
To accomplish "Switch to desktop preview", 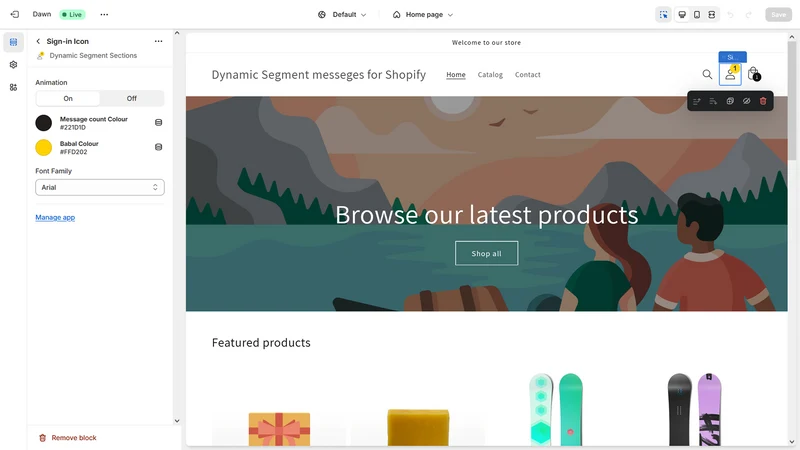I will (x=682, y=14).
